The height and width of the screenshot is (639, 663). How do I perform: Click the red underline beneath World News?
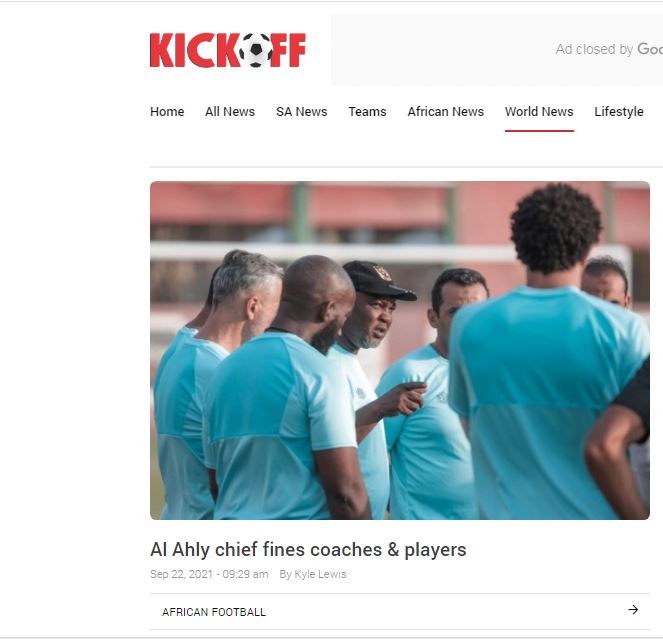click(x=539, y=131)
